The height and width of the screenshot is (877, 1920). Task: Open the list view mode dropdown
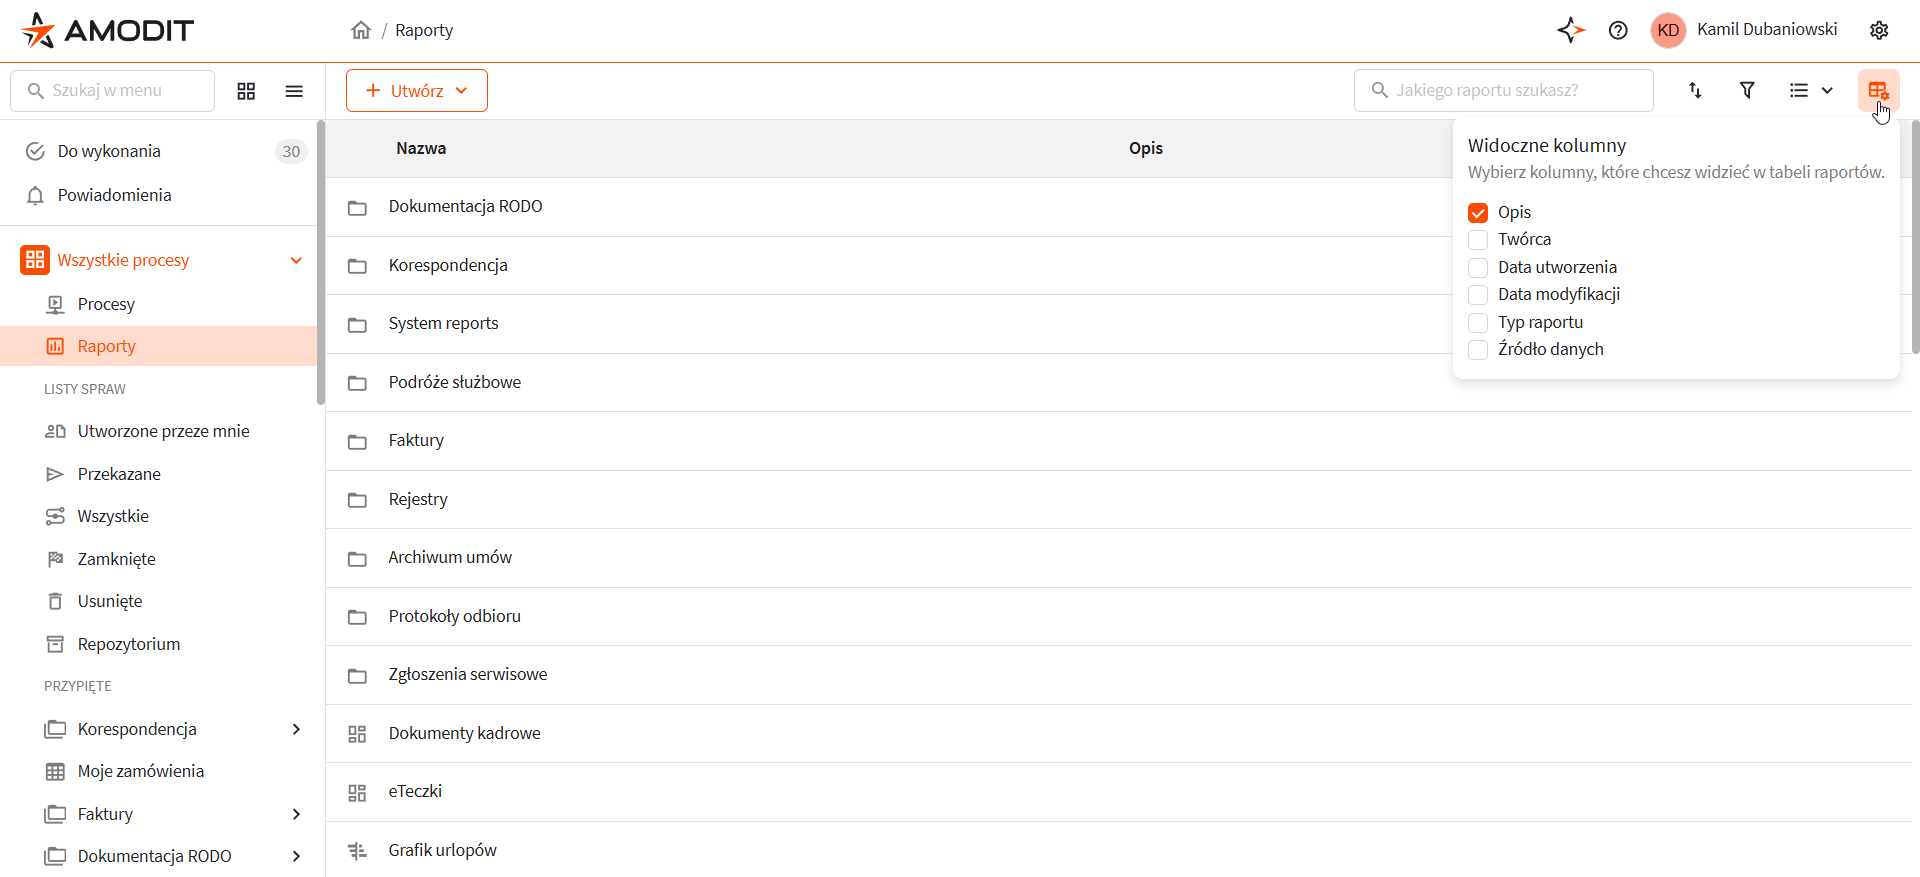click(x=1810, y=90)
